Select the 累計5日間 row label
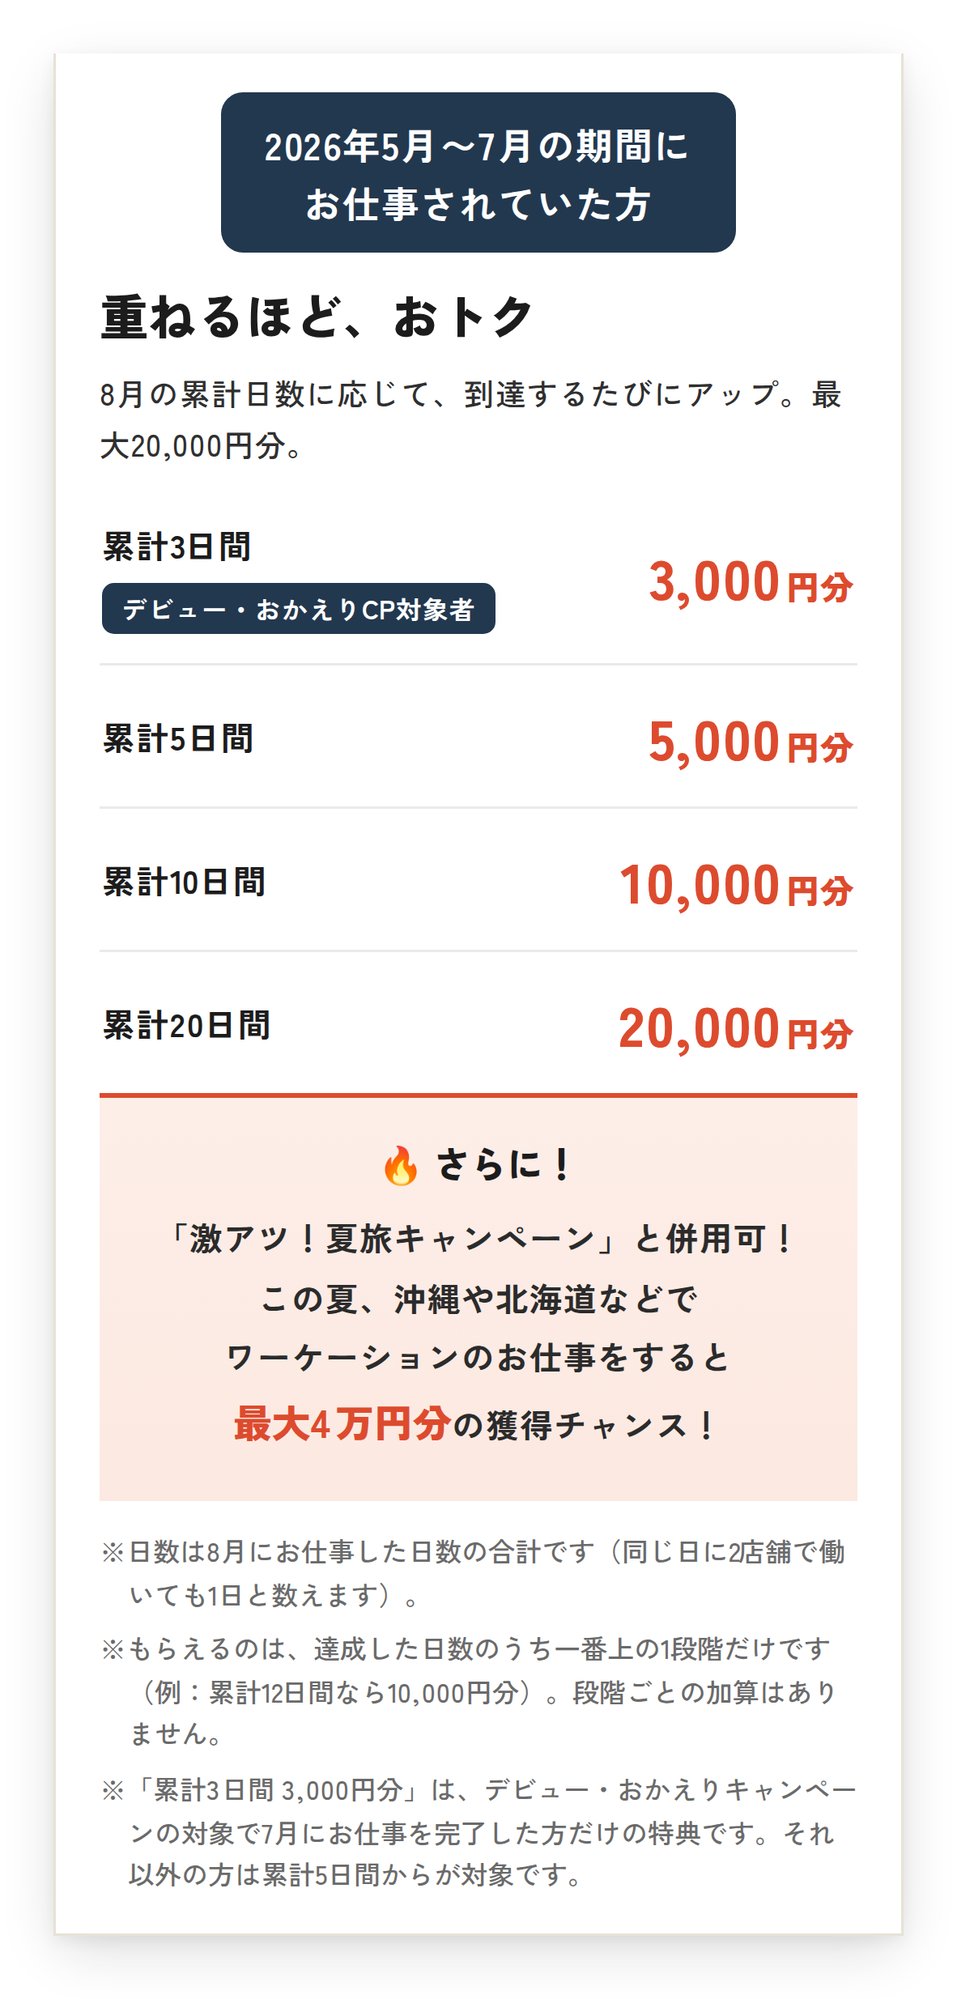 (178, 739)
